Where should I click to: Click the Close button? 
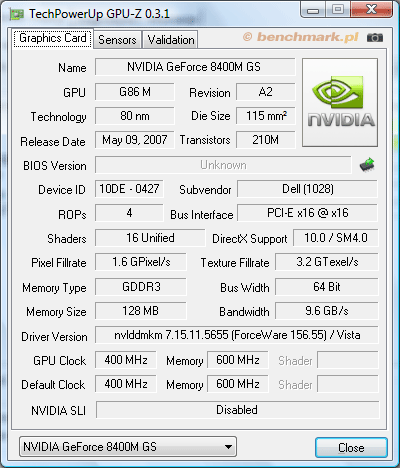point(351,448)
